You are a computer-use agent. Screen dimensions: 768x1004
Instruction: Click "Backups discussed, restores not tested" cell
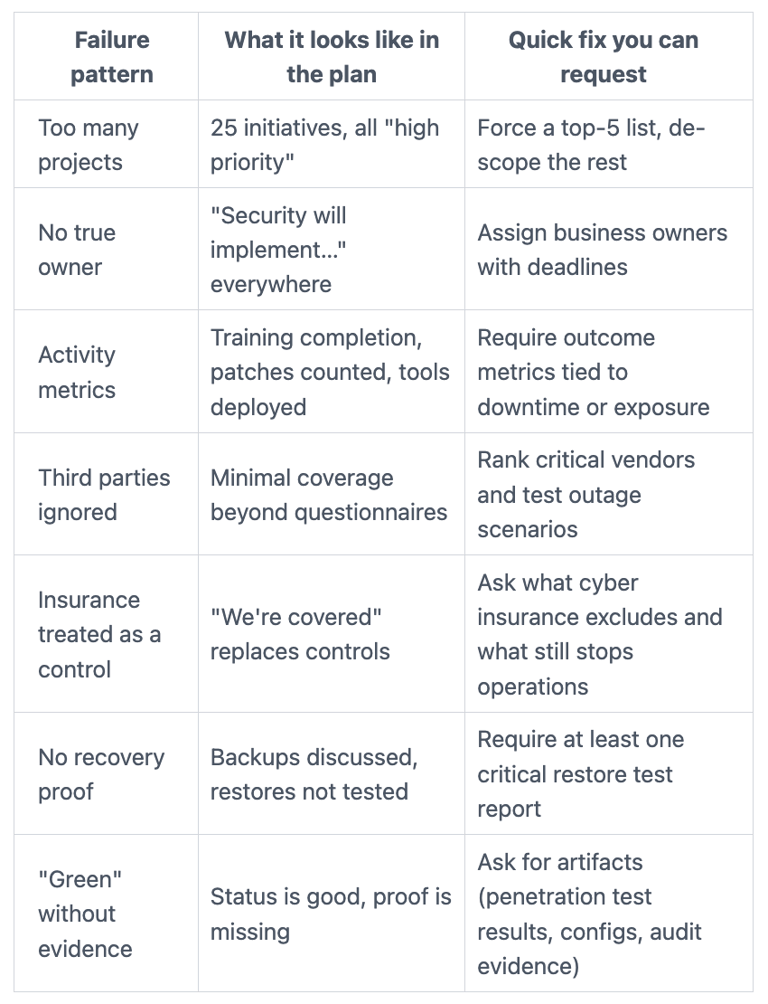(314, 774)
